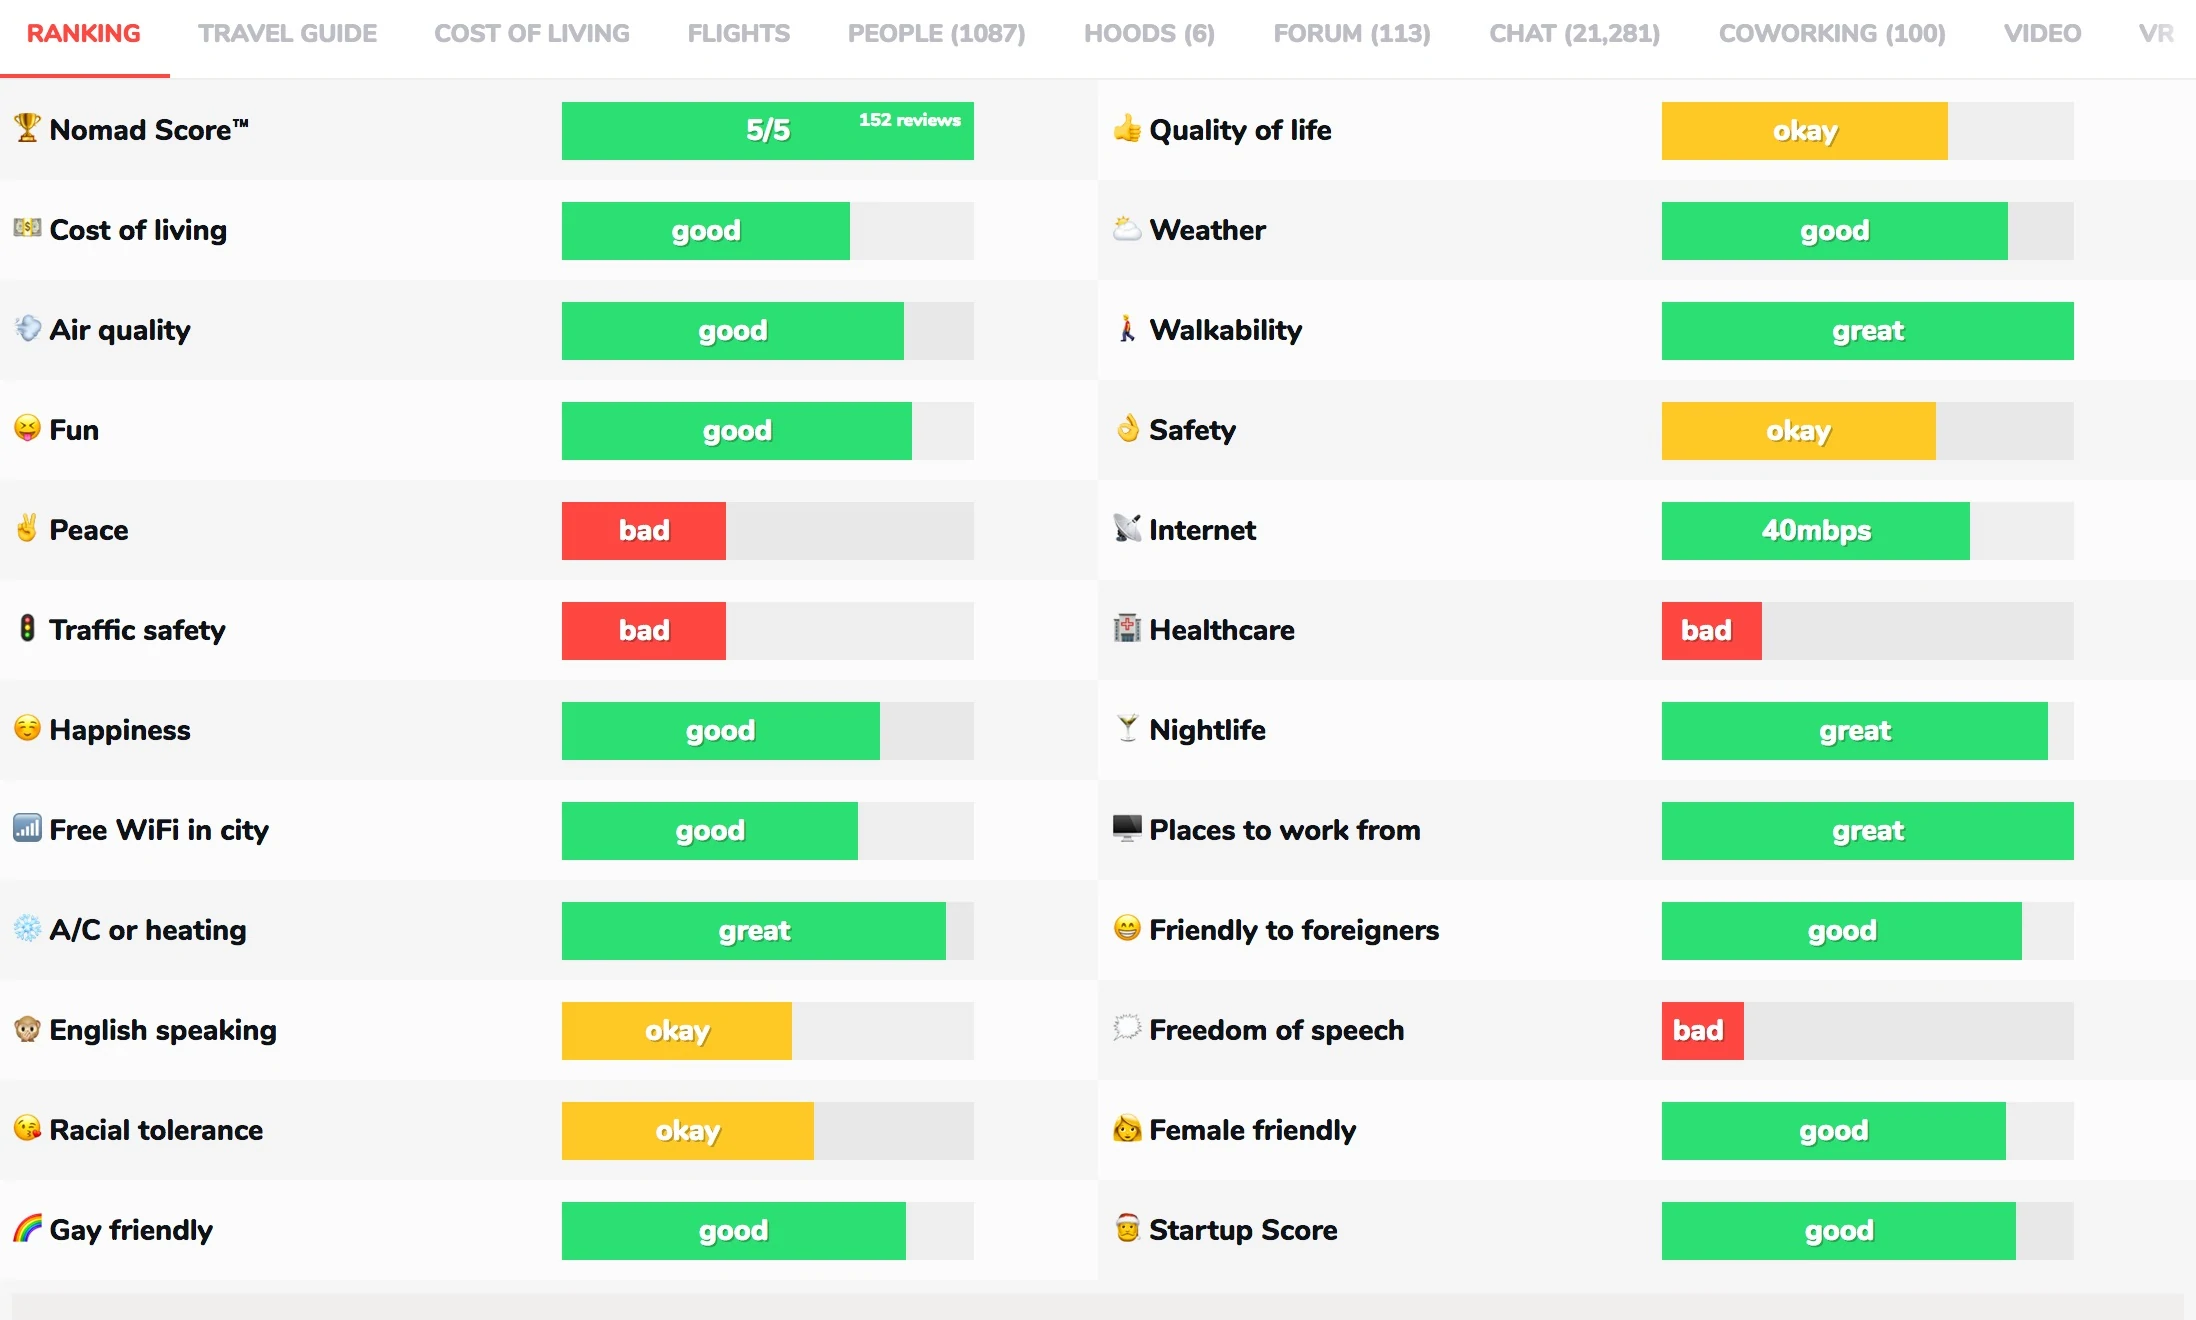Open the Cost of Living tab

click(532, 34)
